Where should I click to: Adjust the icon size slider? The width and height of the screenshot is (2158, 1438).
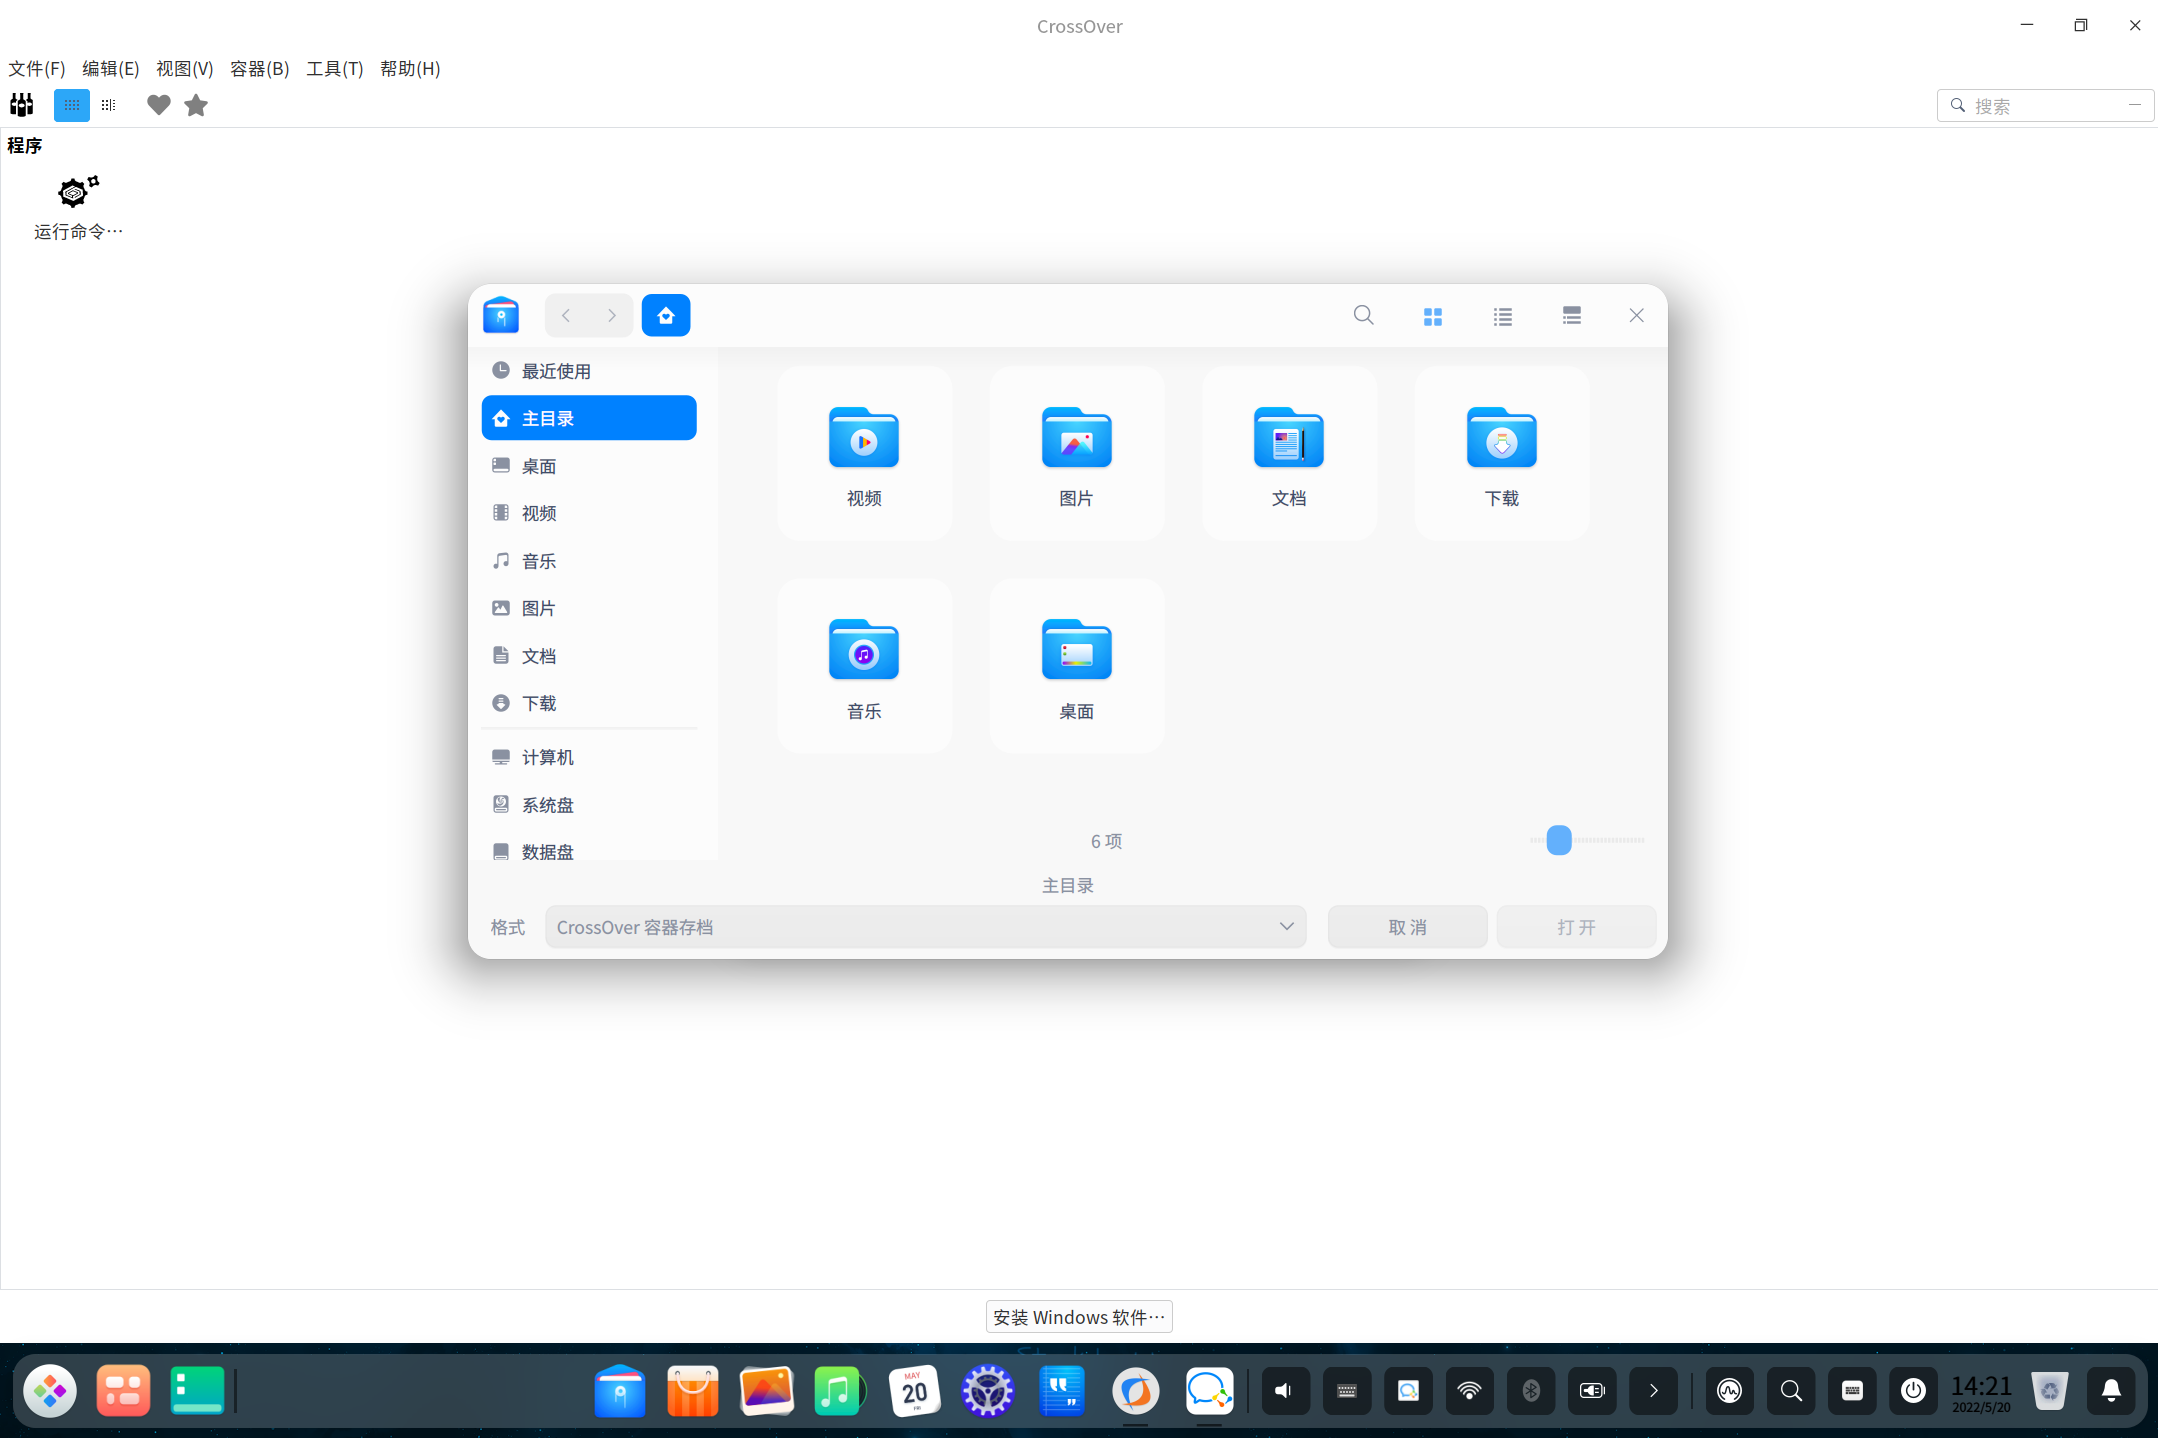coord(1559,840)
